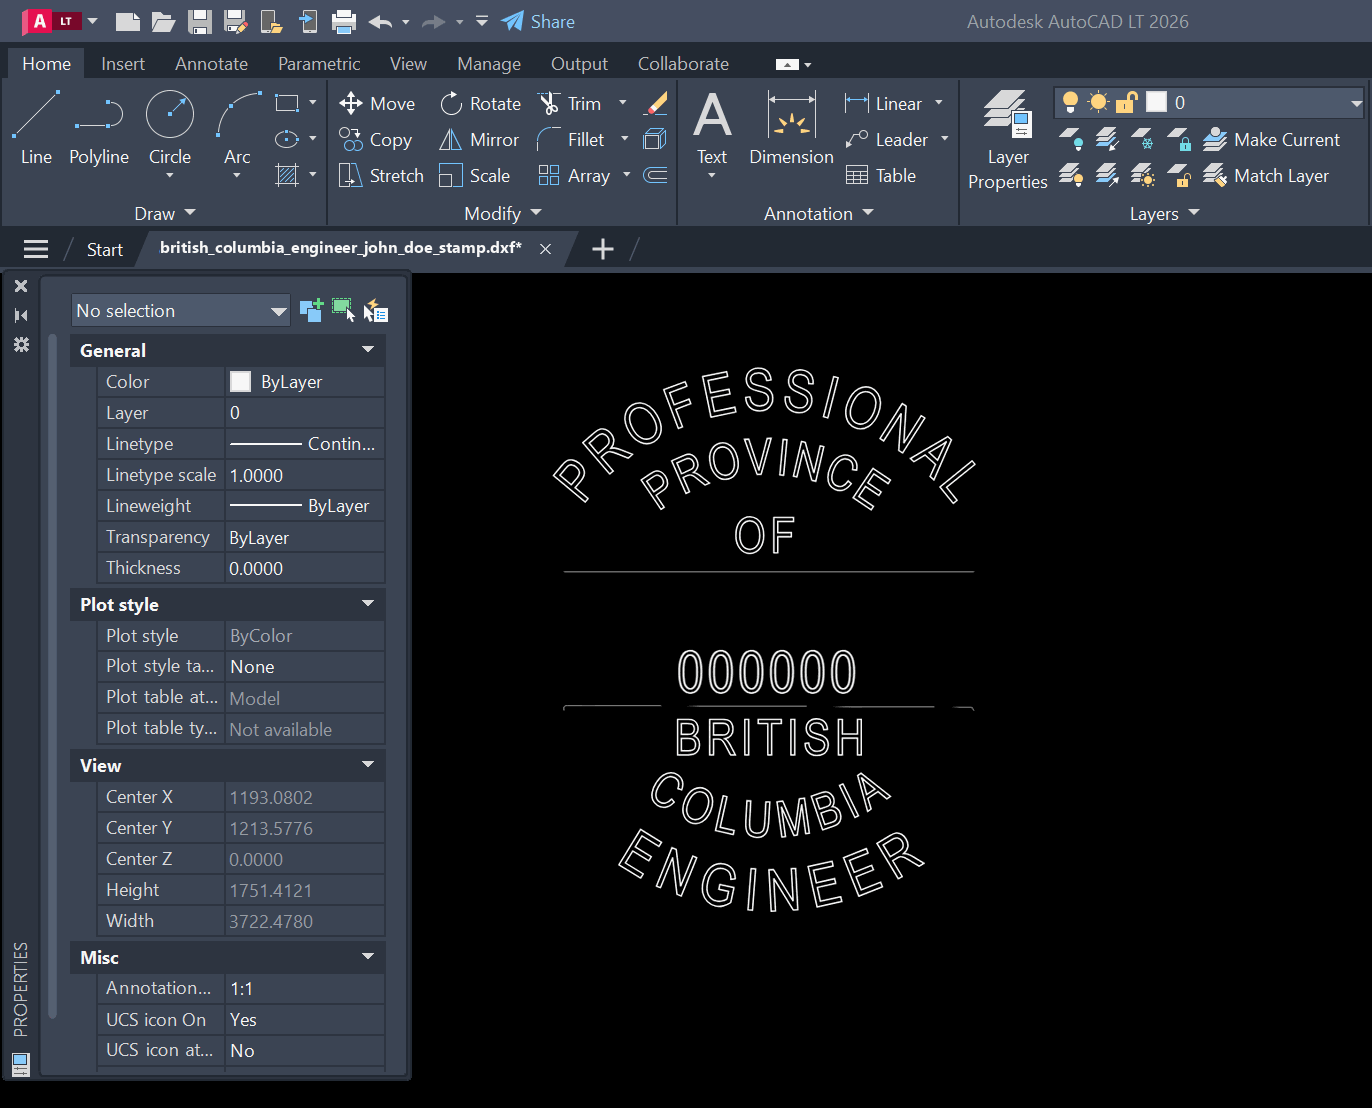The height and width of the screenshot is (1108, 1372).
Task: Close the british_columbia_engineer stamp file tab
Action: (x=545, y=249)
